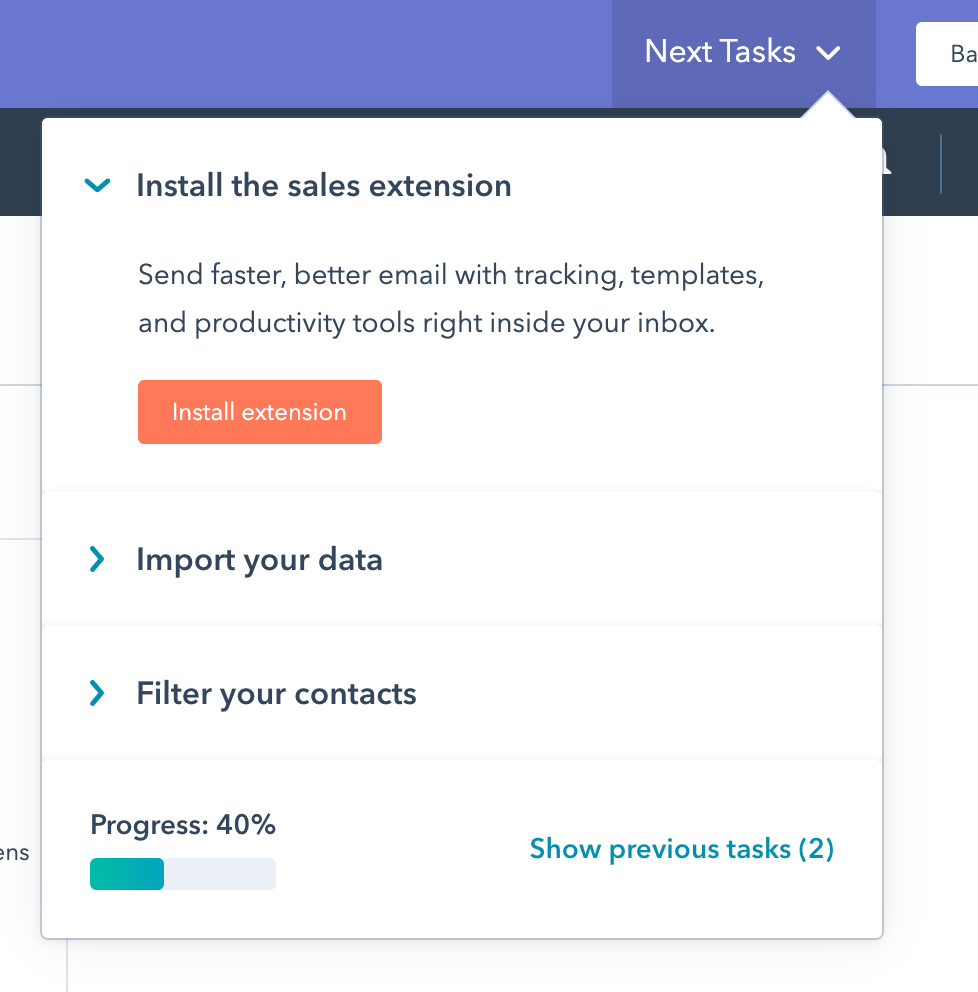Click the partially visible sidebar label on the left
This screenshot has height=992, width=978.
[x=14, y=852]
